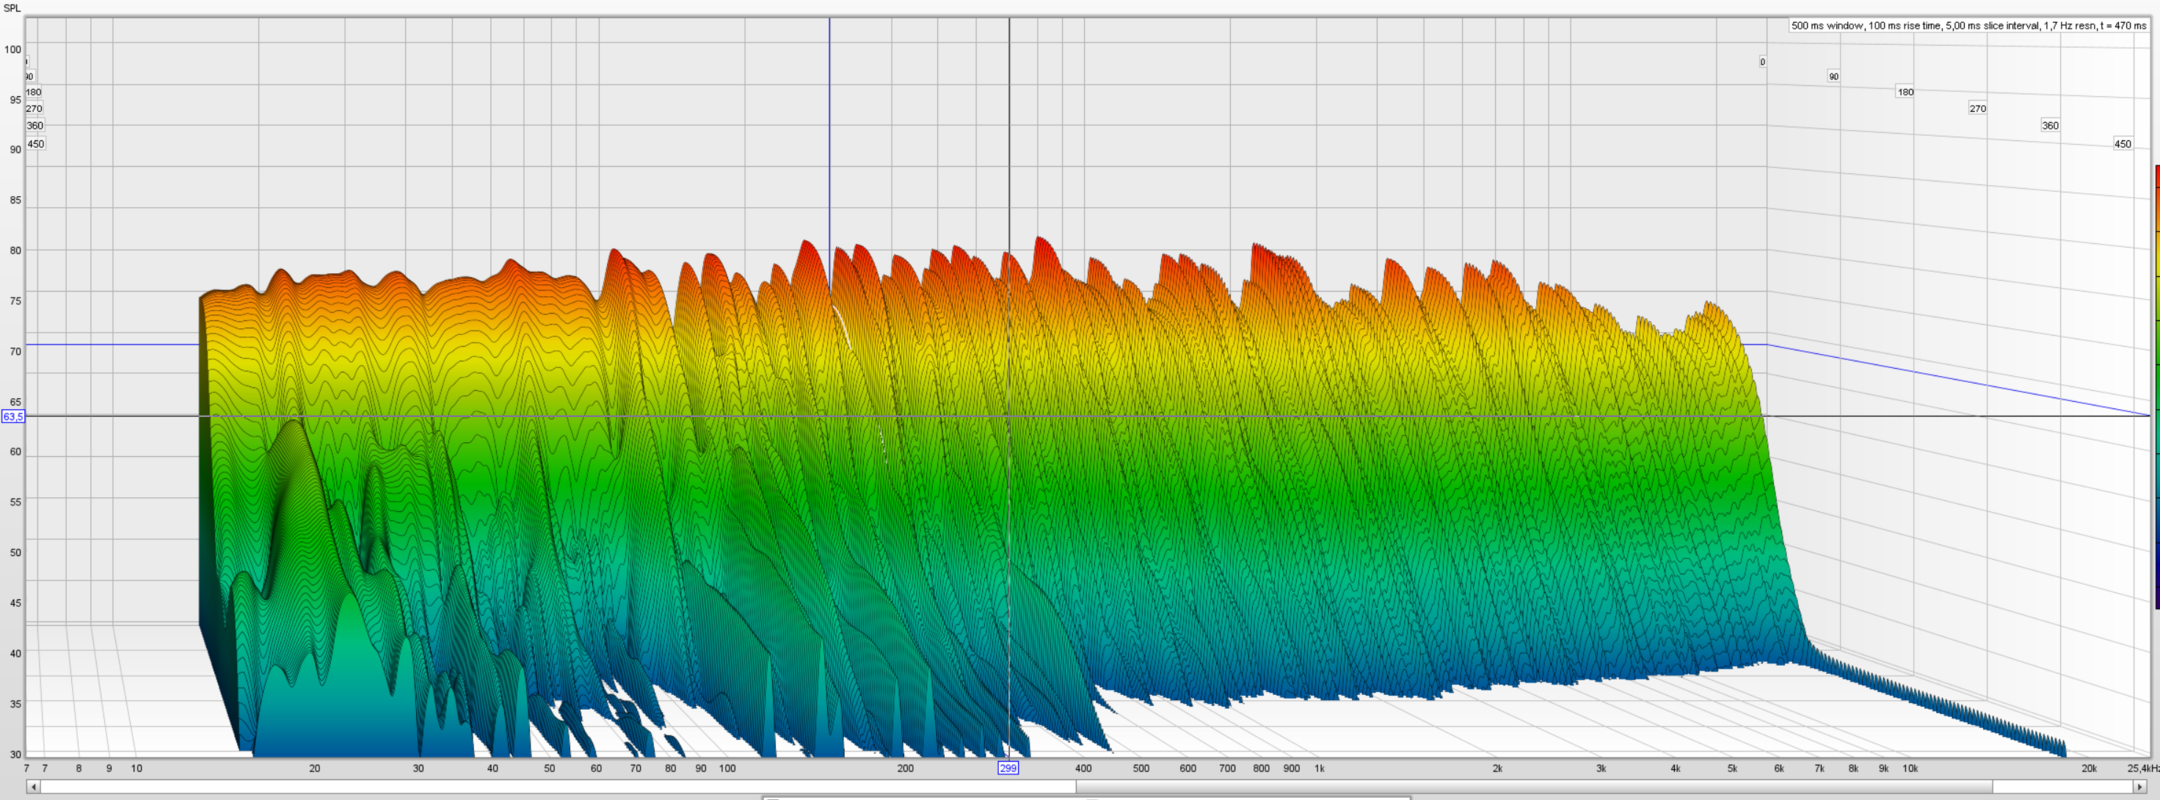Screen dimensions: 2160x800
Task: Click the '400' frequency axis label
Action: point(1083,768)
